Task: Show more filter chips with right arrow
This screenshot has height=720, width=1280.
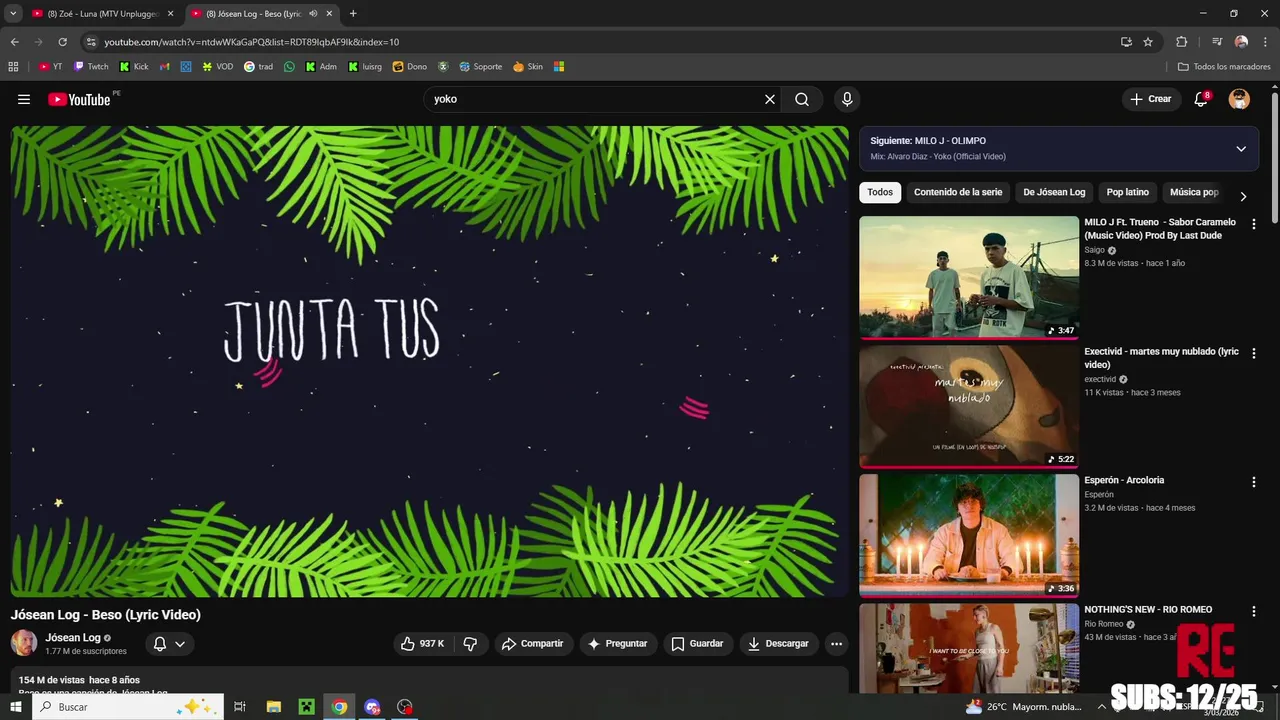Action: pyautogui.click(x=1243, y=196)
